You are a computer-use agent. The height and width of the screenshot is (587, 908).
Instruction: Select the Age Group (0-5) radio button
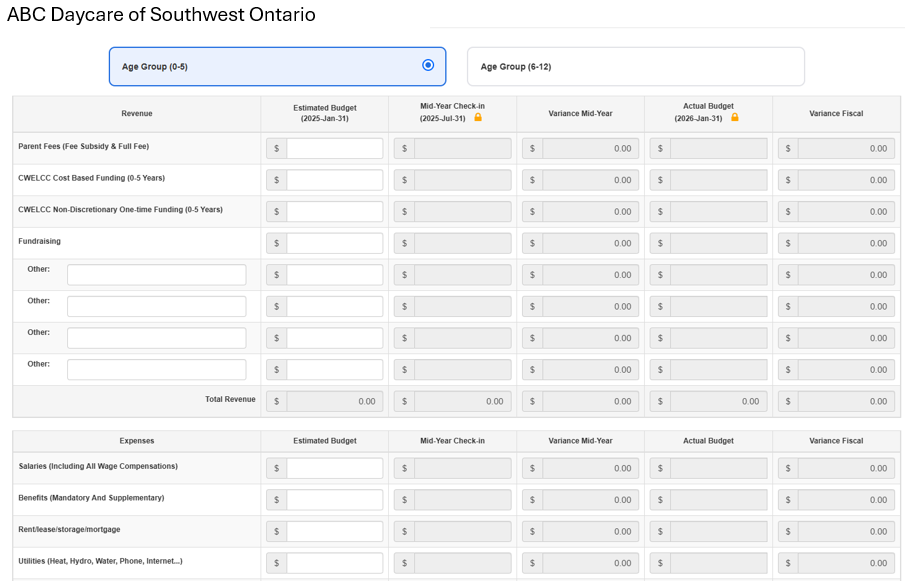click(428, 65)
